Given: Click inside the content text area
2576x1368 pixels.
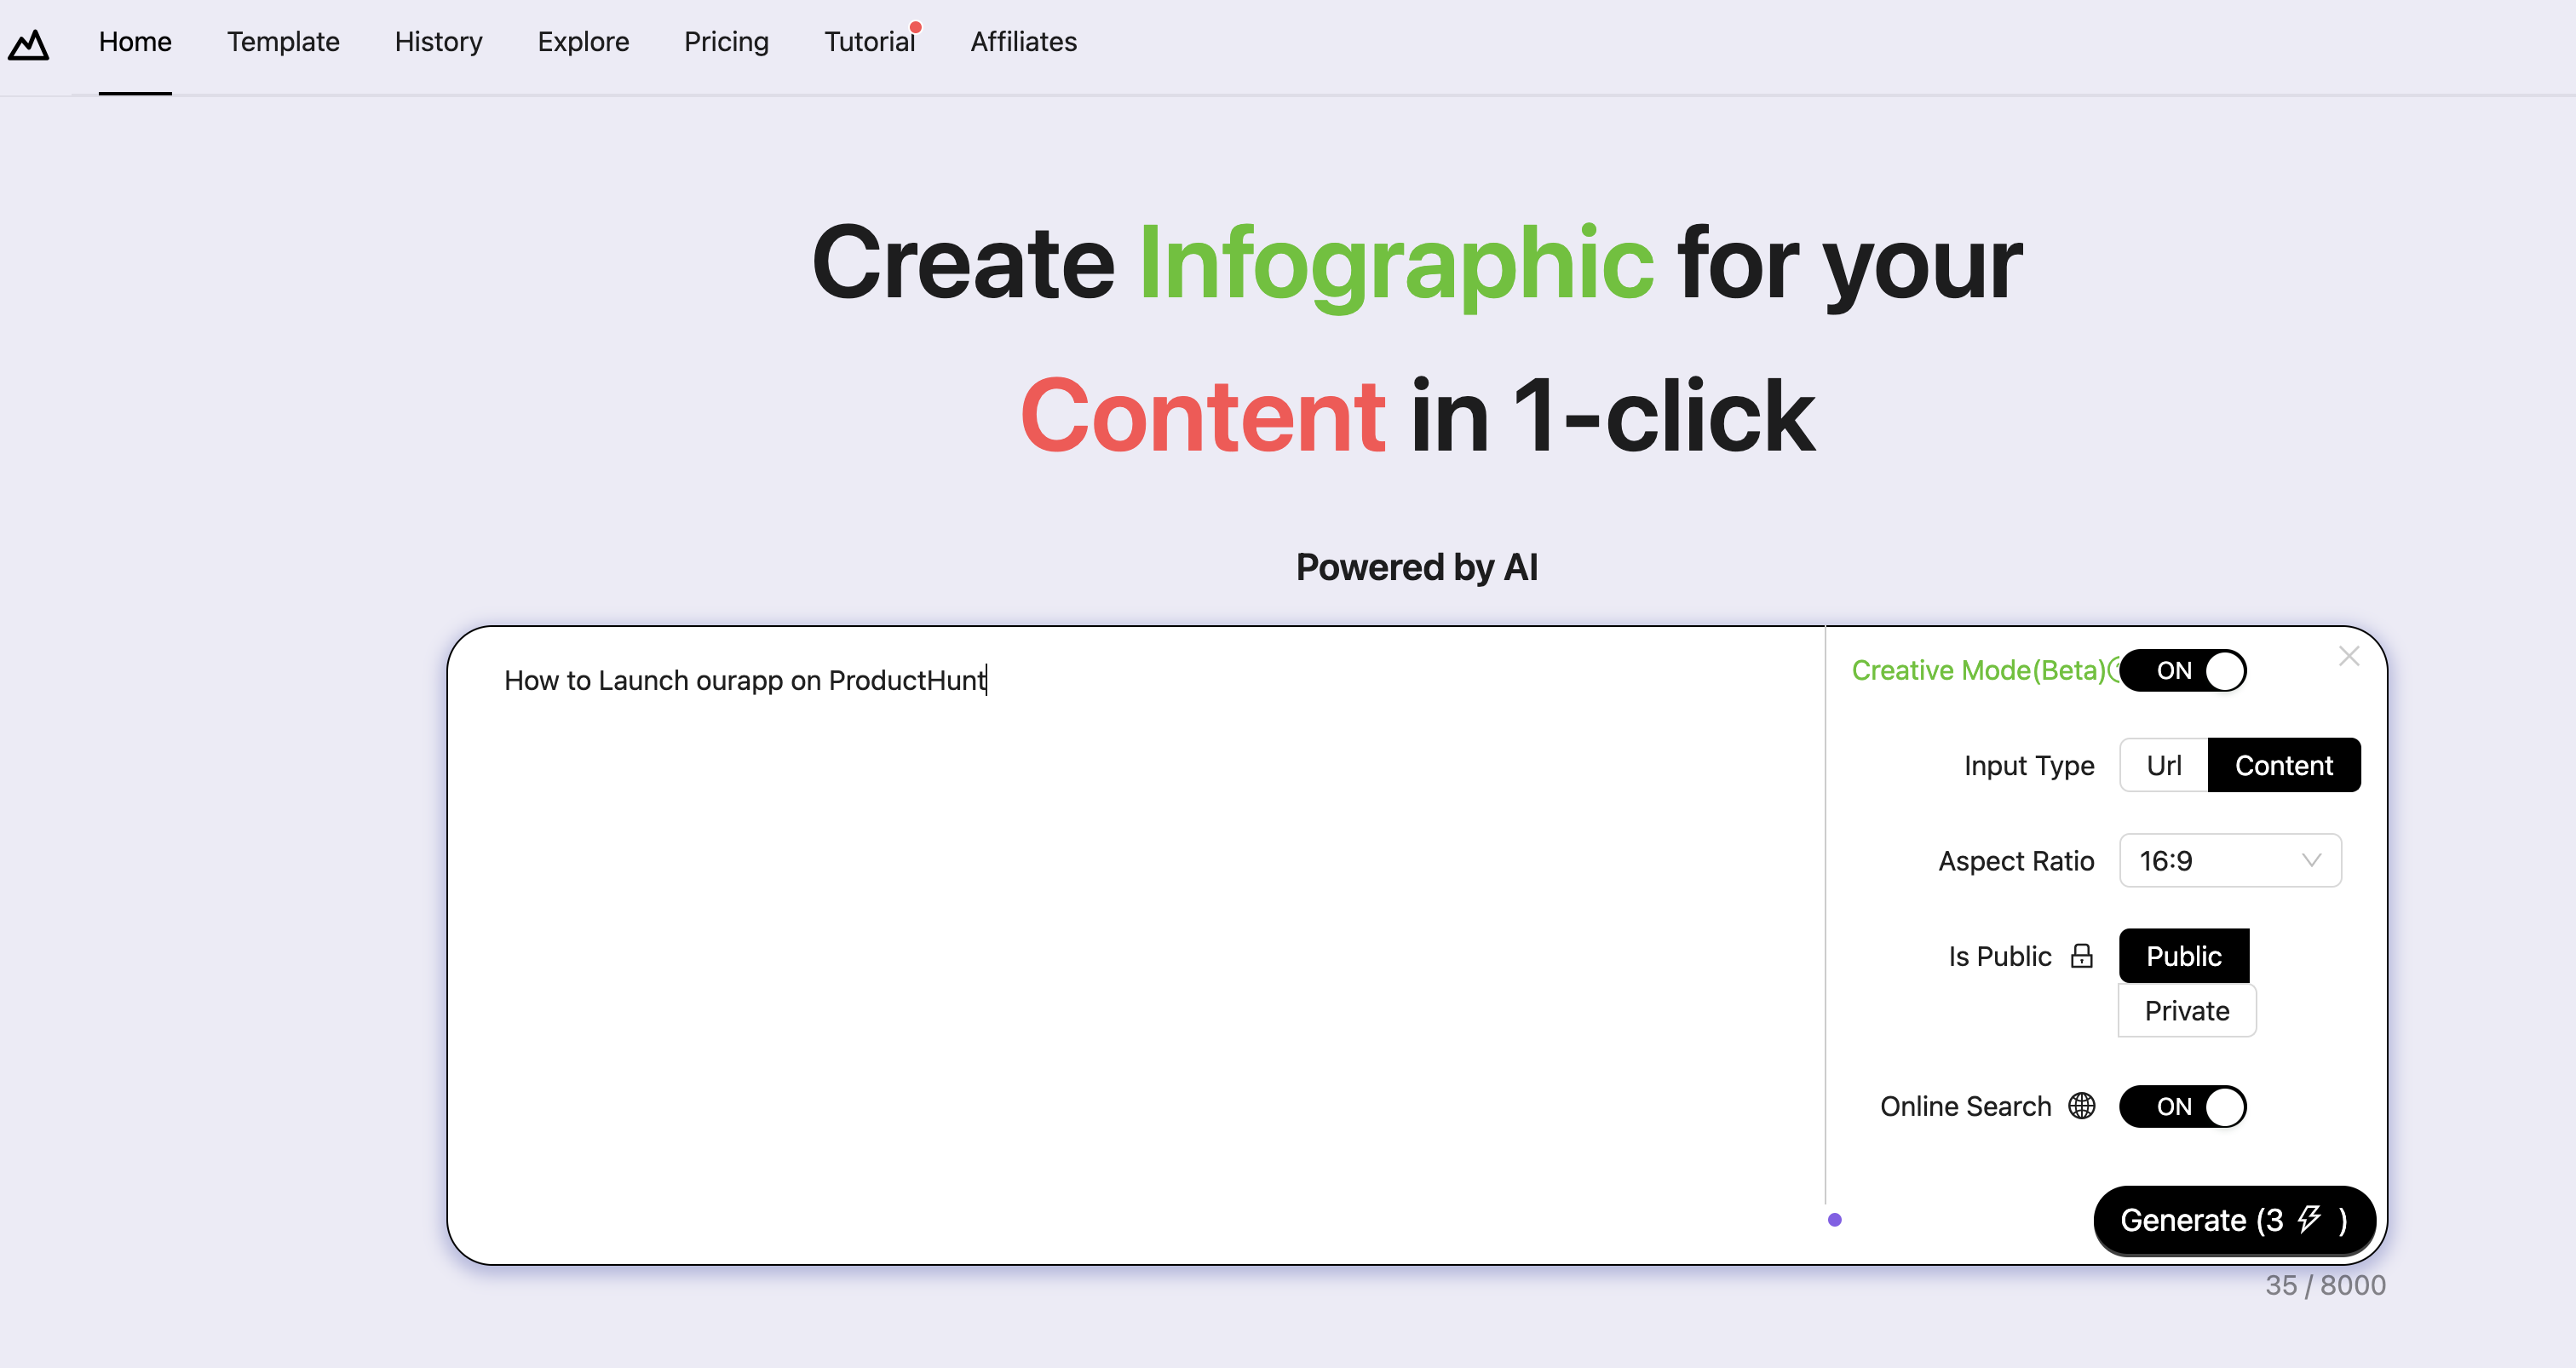Looking at the screenshot, I should tap(1135, 940).
